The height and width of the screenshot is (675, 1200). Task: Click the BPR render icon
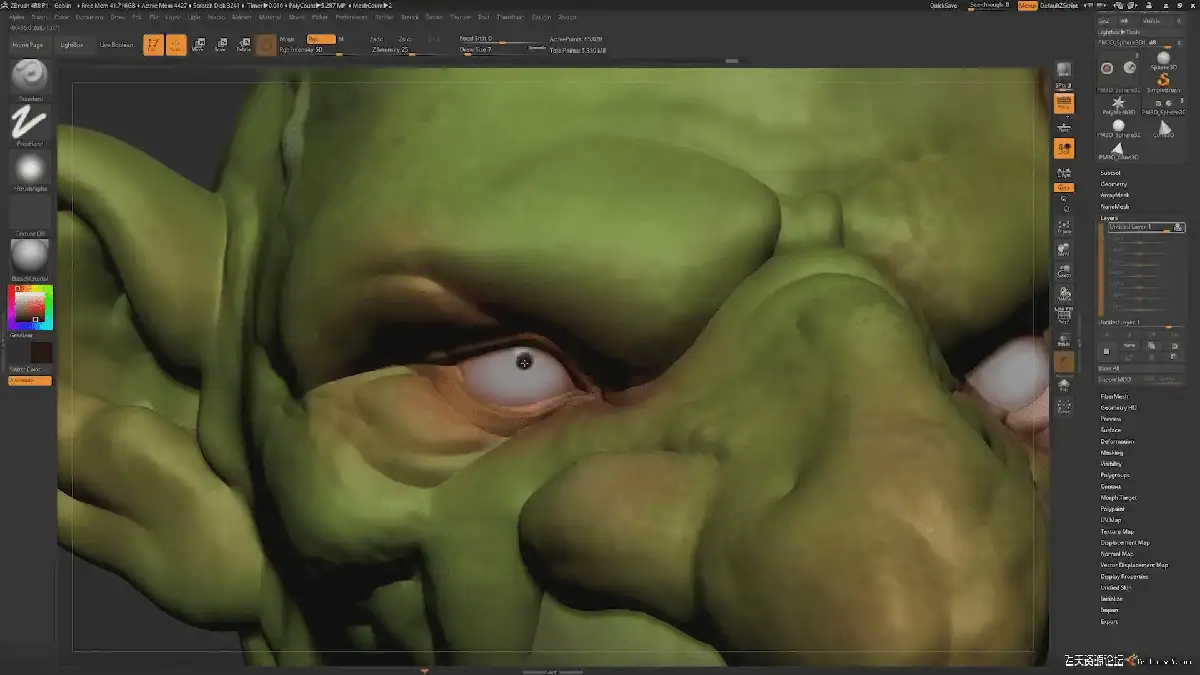point(1064,70)
